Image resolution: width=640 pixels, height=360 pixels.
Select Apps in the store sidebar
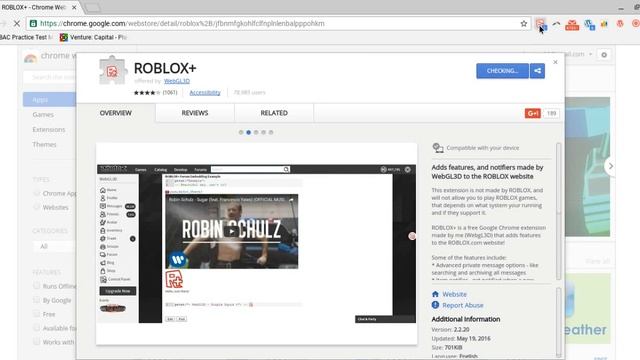coord(49,100)
